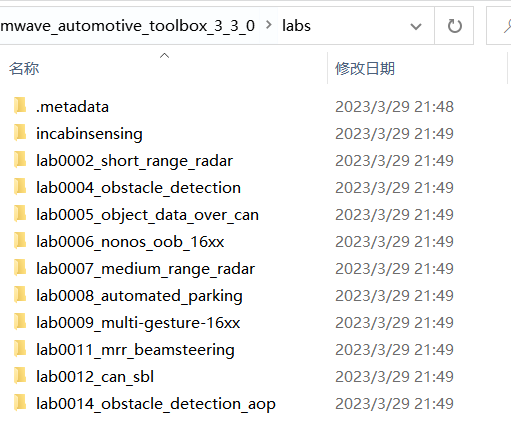Click folder icon of lab0007_medium_range_radar
Screen dimensions: 511x433
(20, 268)
